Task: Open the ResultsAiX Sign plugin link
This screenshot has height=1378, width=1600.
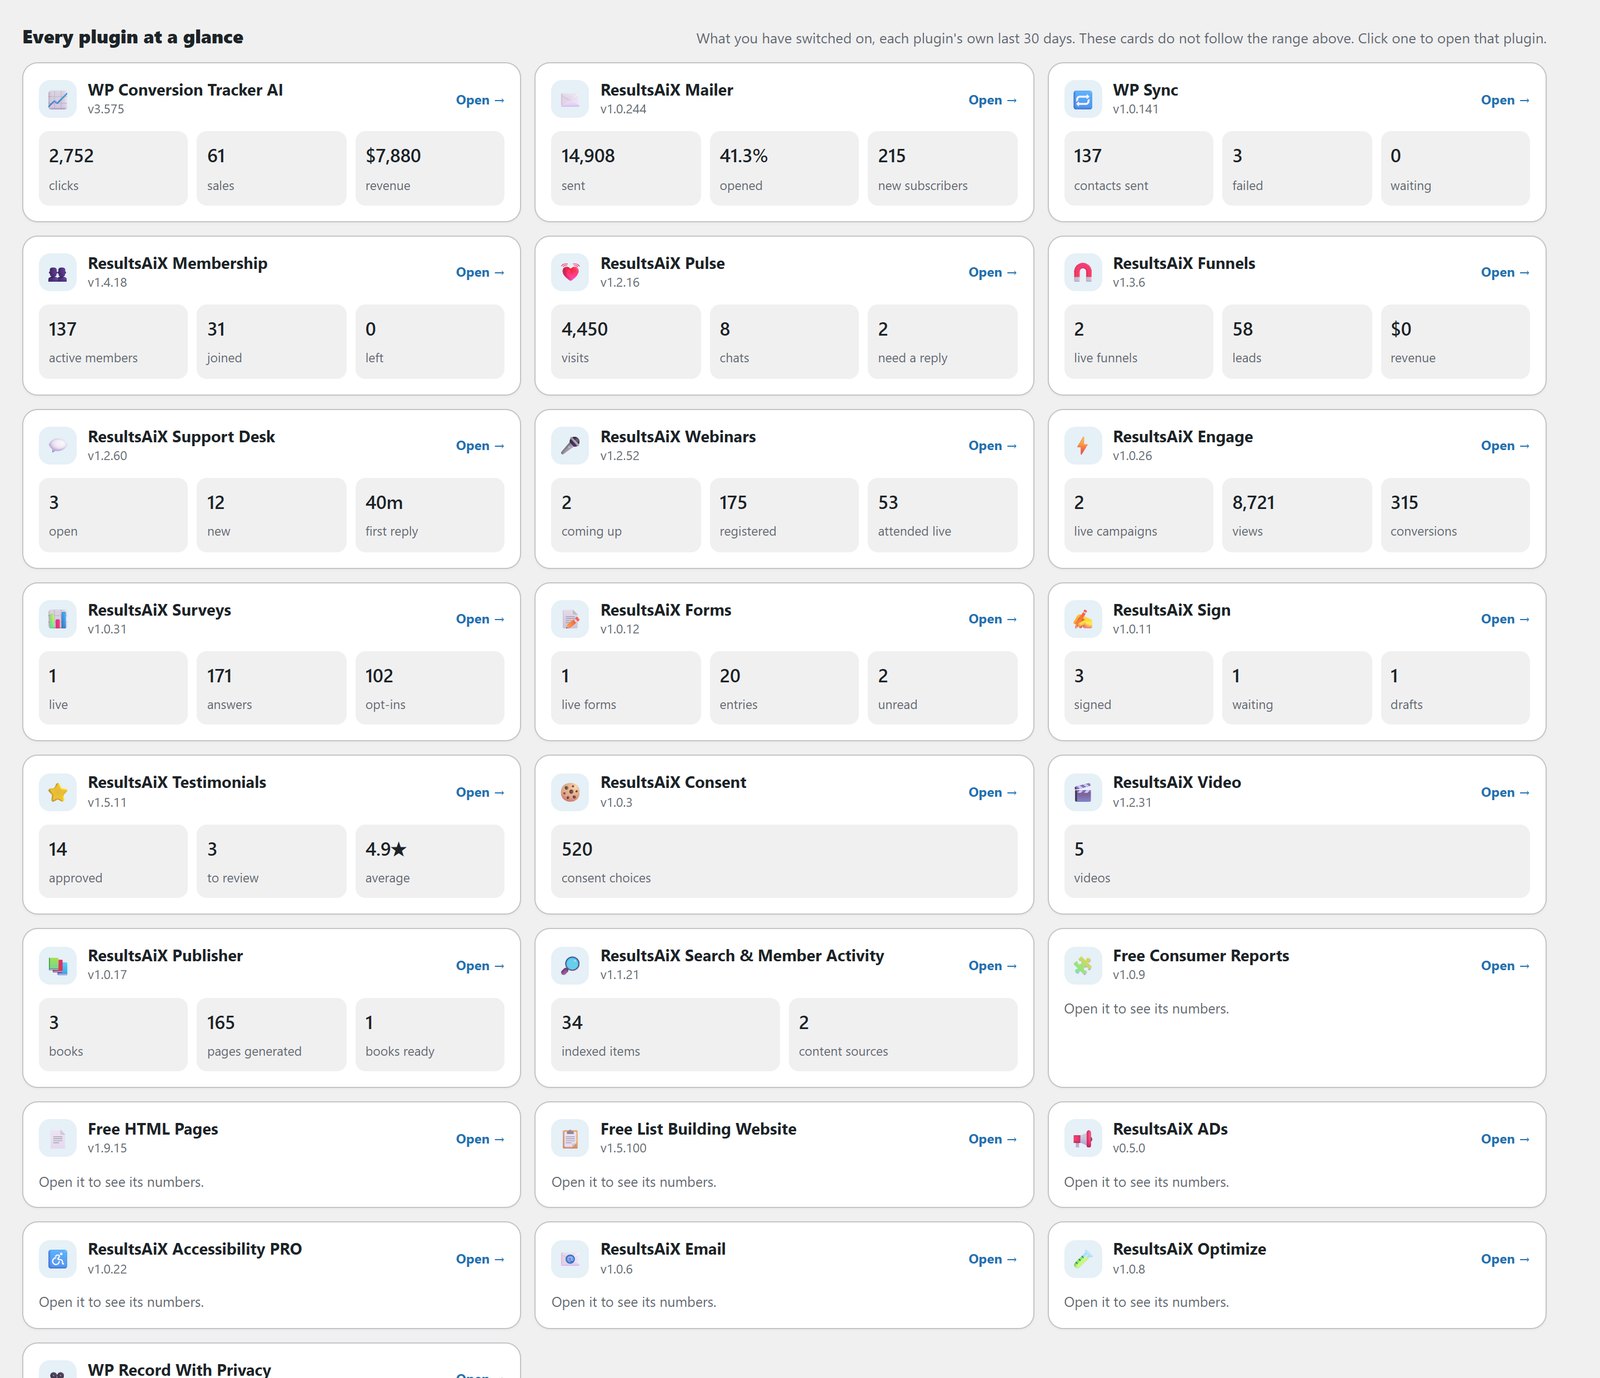Action: (1505, 619)
